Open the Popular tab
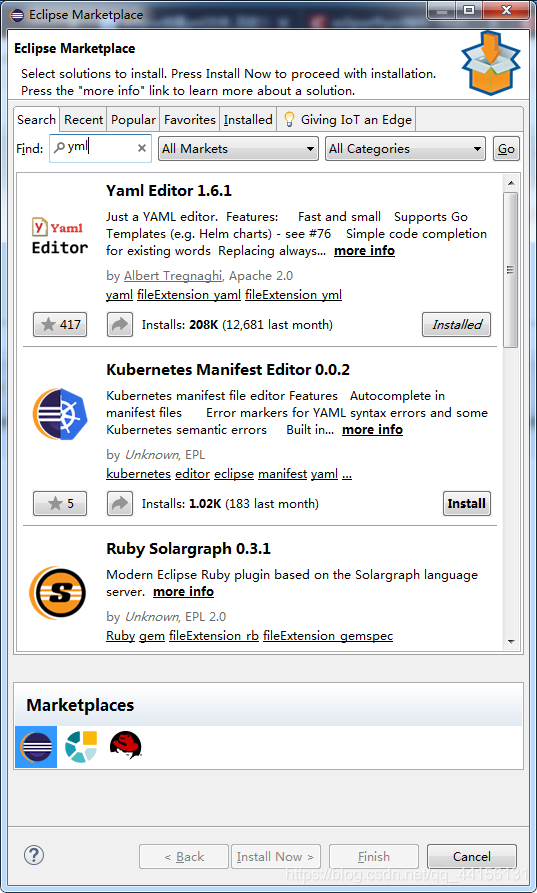537x893 pixels. tap(133, 120)
